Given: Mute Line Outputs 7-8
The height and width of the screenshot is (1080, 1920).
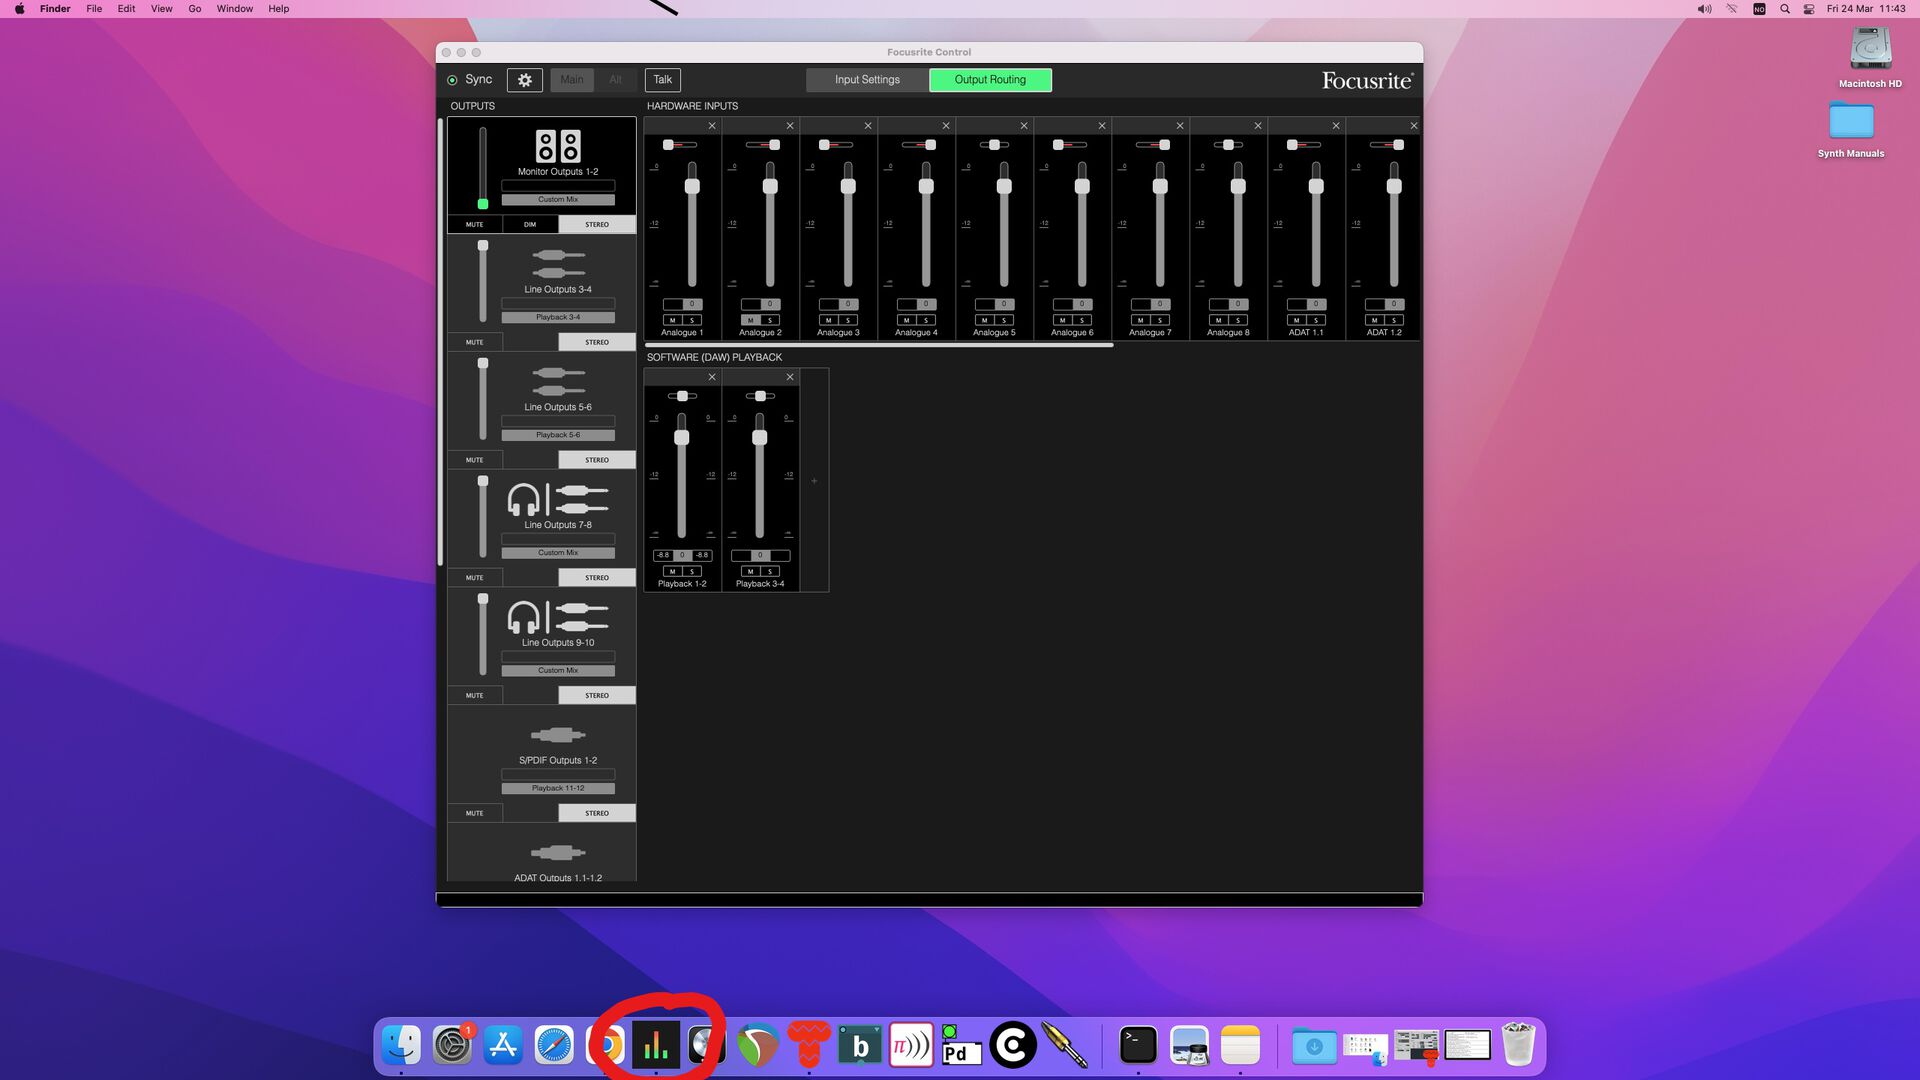Looking at the screenshot, I should (474, 578).
